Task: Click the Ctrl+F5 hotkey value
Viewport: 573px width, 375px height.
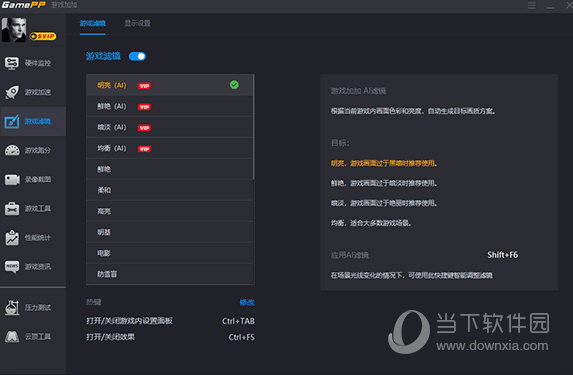Action: tap(242, 337)
